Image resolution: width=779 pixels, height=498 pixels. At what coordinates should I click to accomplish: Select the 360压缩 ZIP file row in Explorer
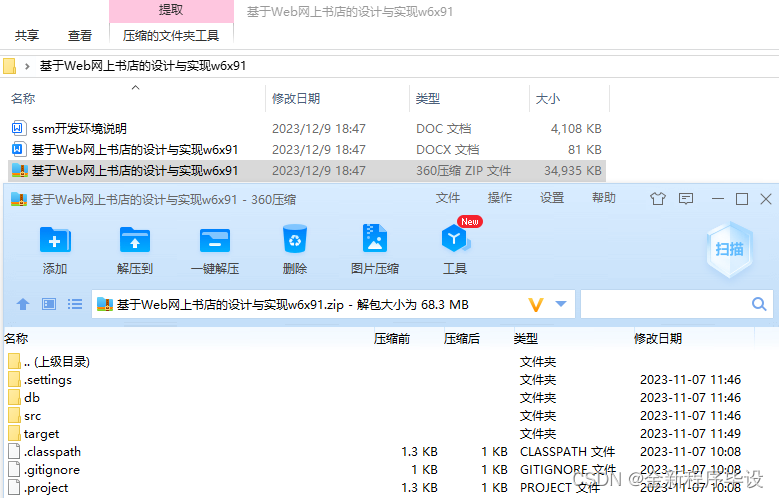[307, 170]
